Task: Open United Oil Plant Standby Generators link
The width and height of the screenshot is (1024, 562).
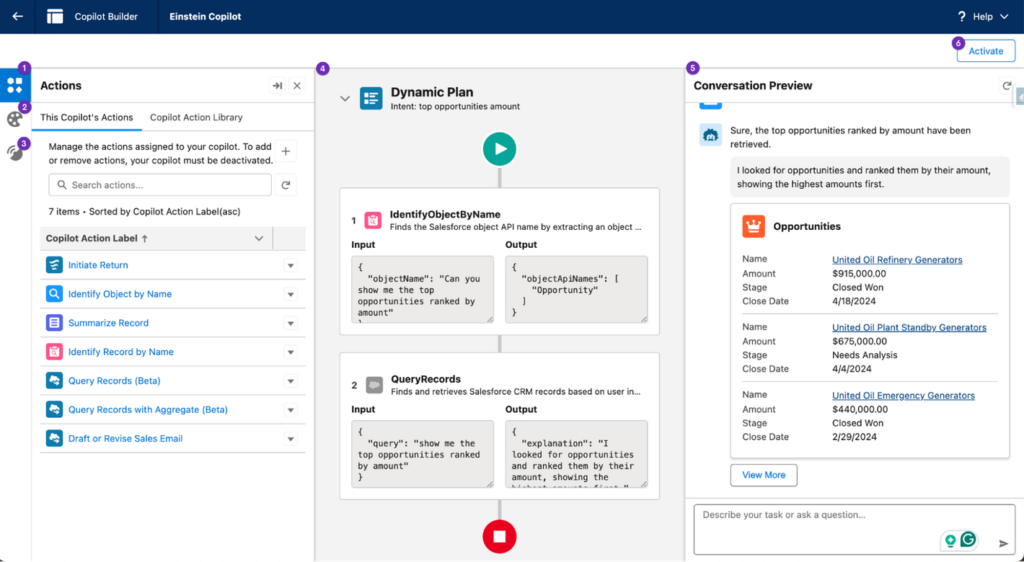Action: pyautogui.click(x=909, y=328)
